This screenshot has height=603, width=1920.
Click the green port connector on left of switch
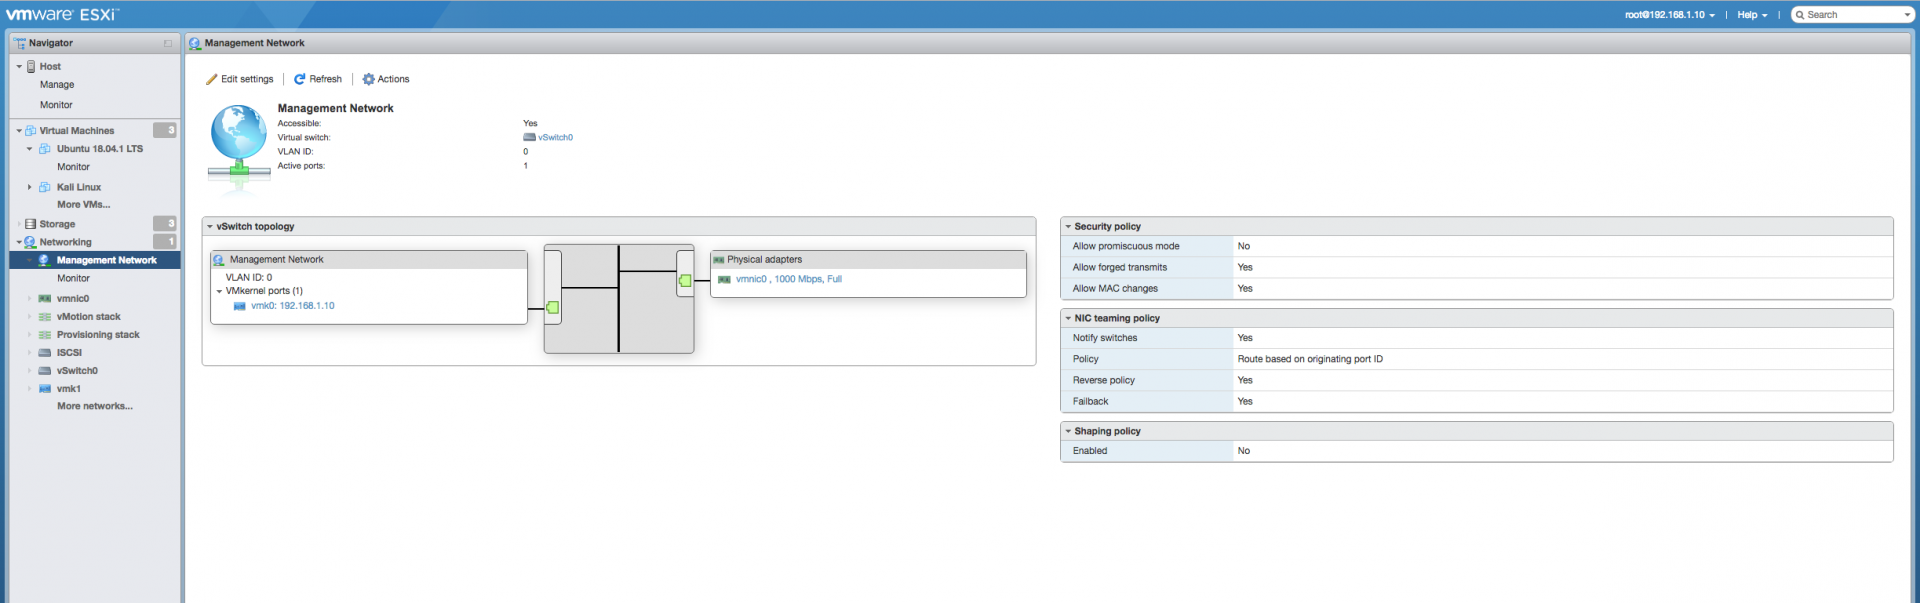(553, 307)
